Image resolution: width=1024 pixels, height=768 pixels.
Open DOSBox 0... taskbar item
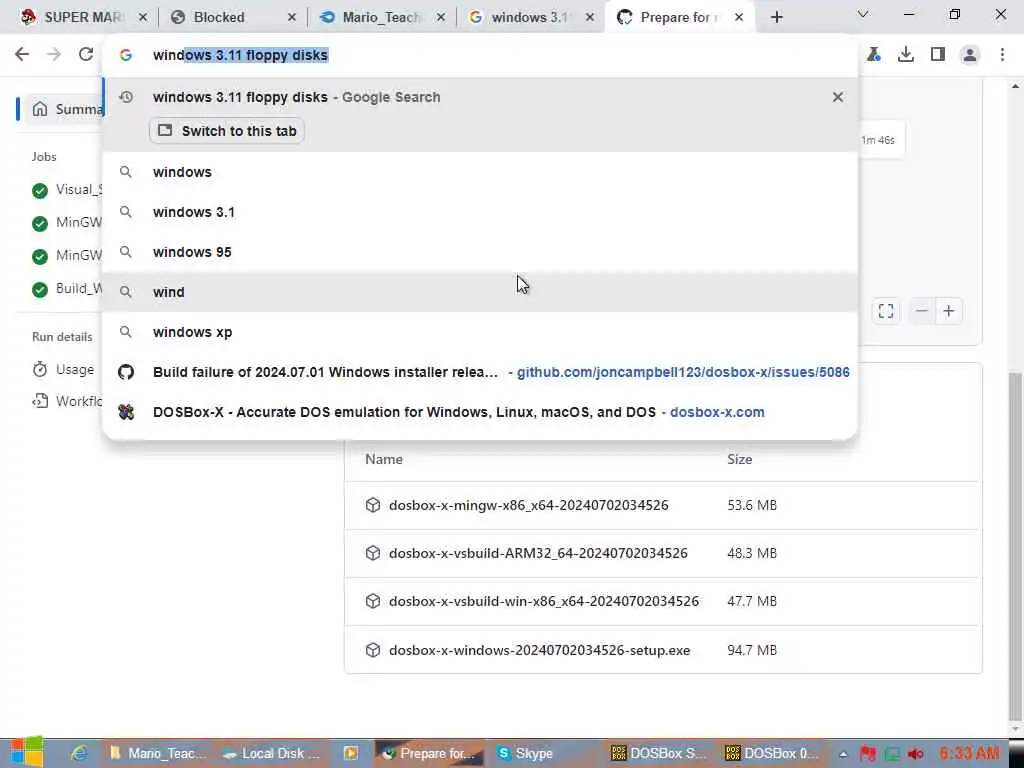[771, 753]
